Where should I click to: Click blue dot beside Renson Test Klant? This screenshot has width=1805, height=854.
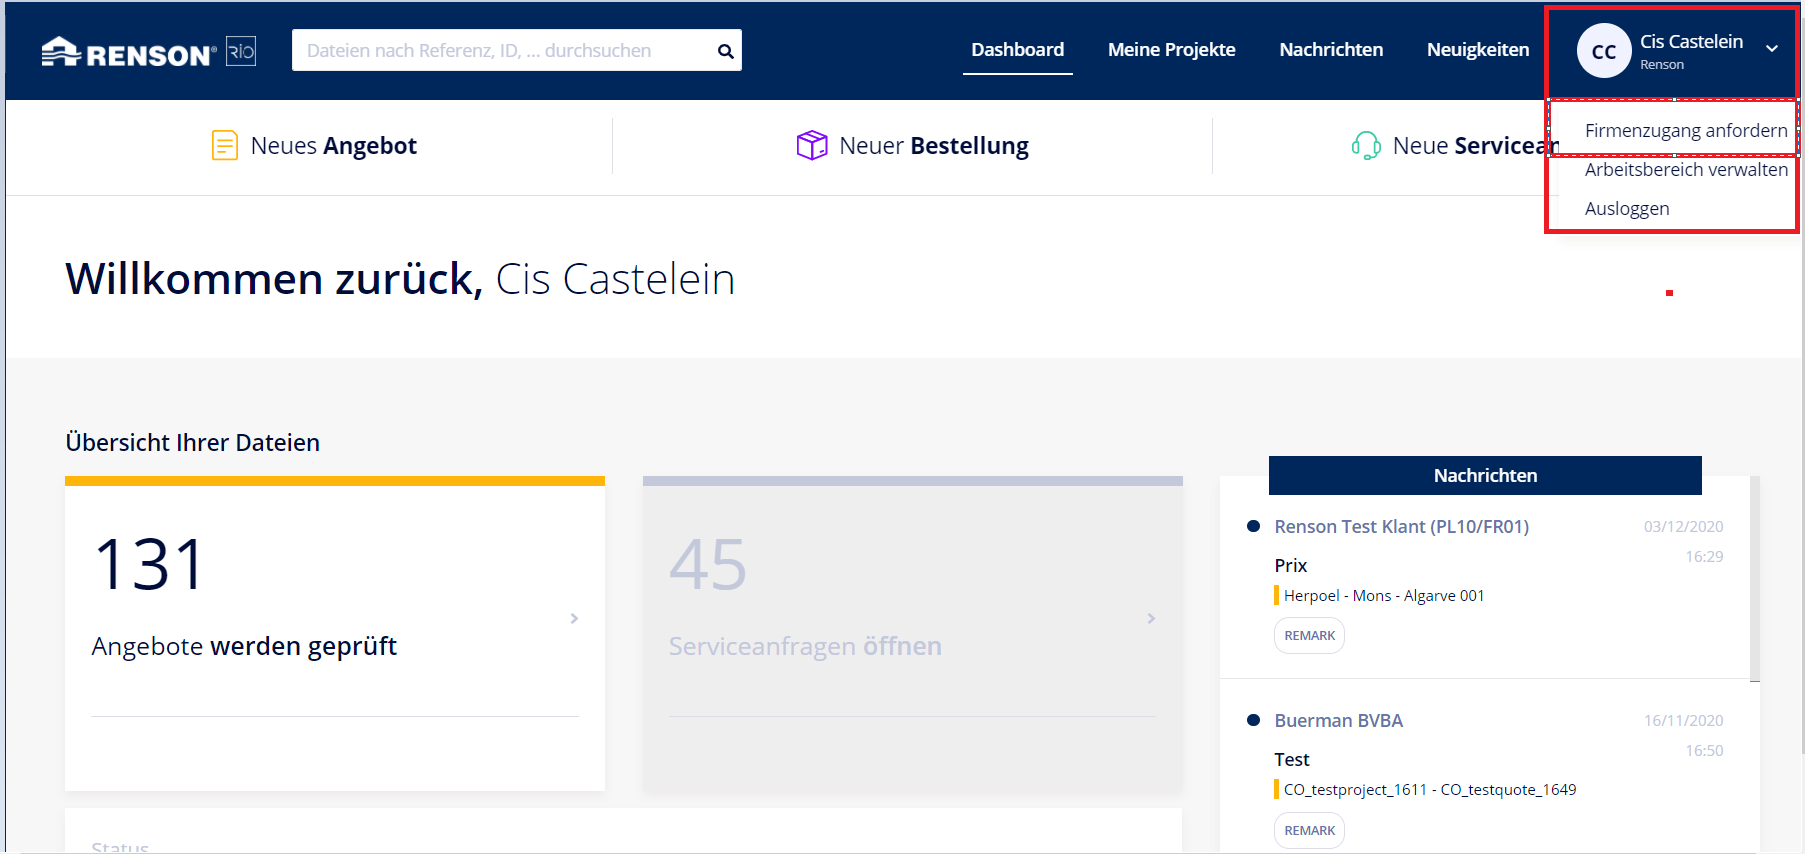point(1253,526)
